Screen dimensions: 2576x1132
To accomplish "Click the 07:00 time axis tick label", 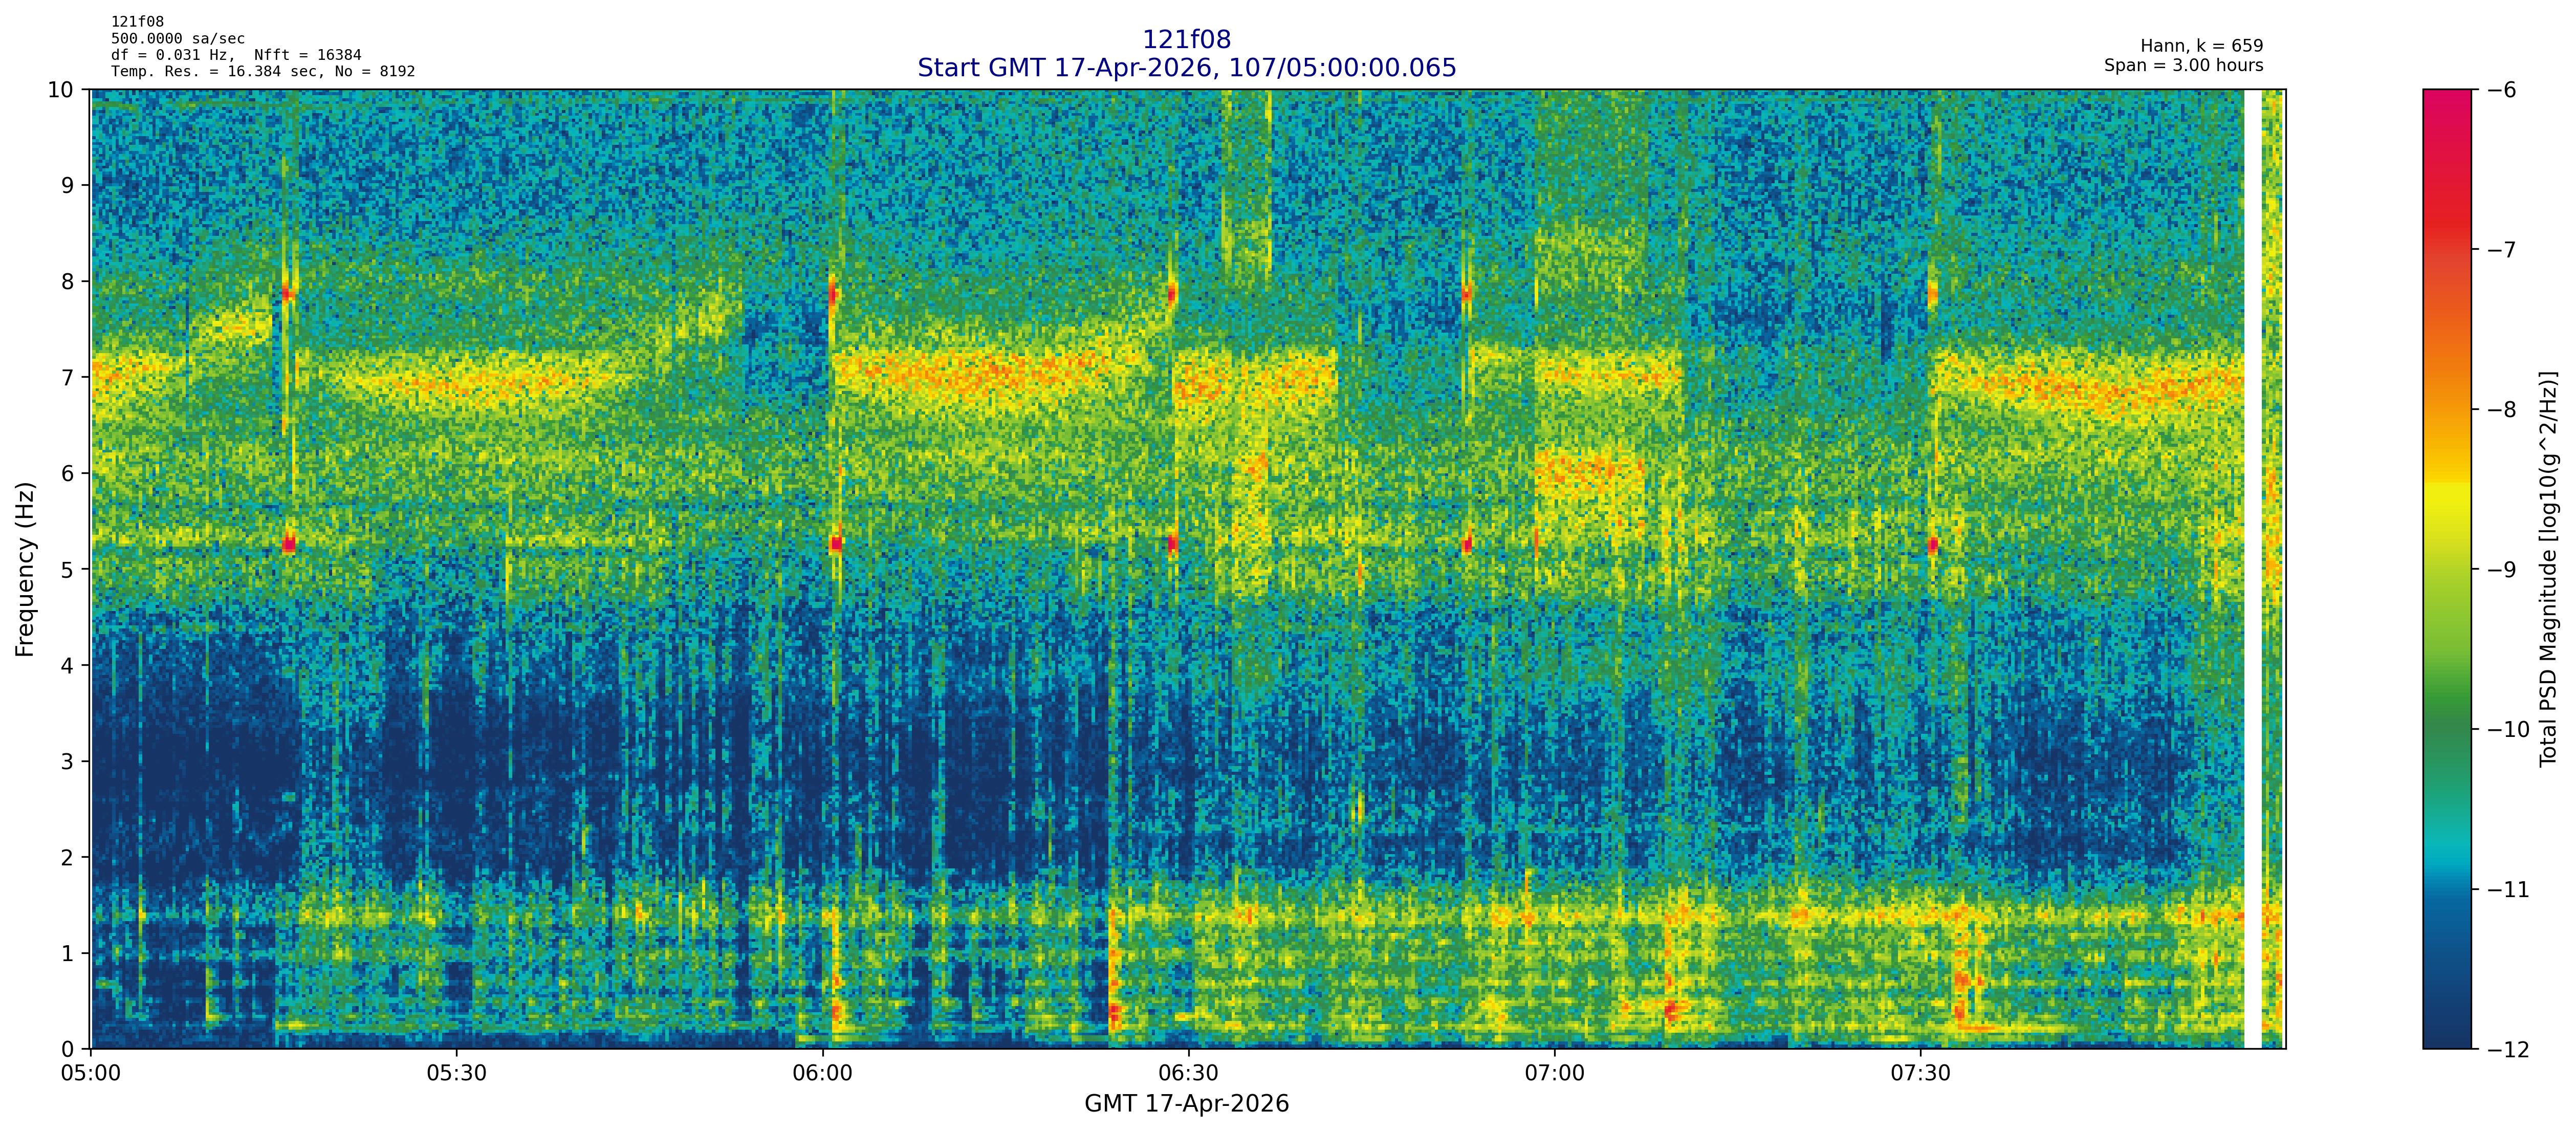I will point(1554,1074).
